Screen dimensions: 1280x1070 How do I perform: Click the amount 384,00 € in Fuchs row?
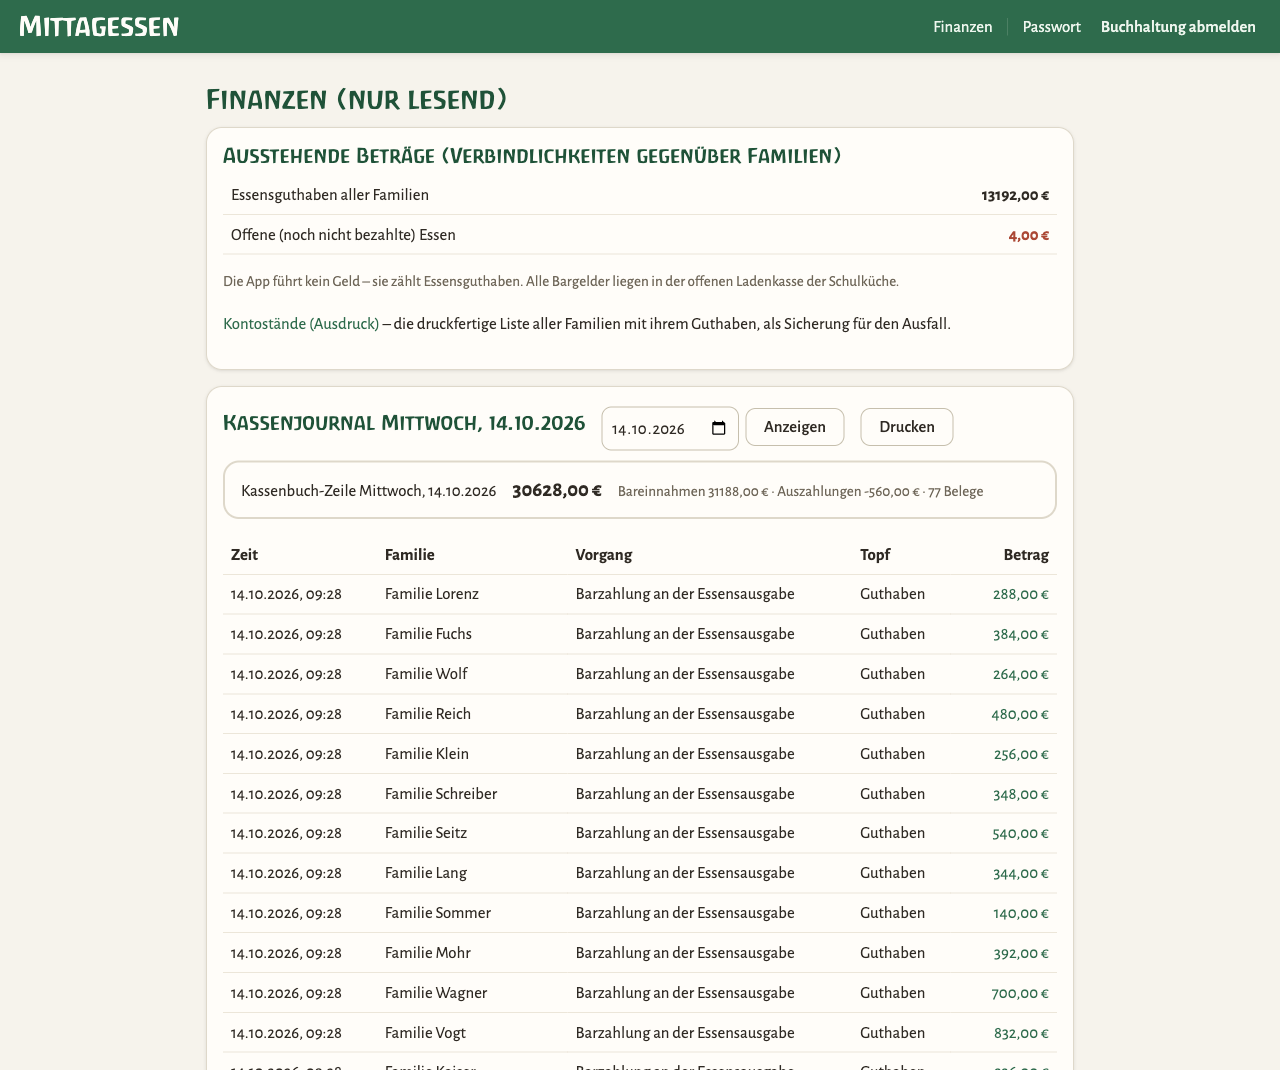[1021, 634]
